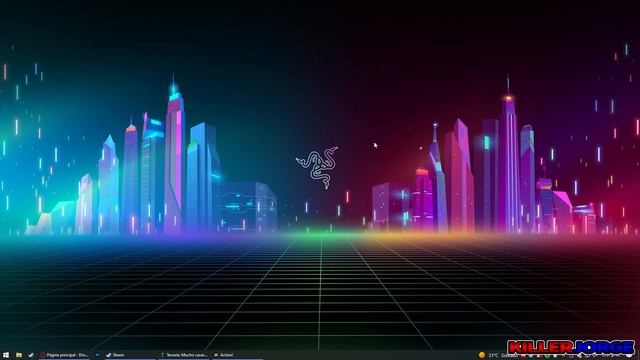Switch to the Action! recorder window
640x360 pixels.
click(x=238, y=355)
